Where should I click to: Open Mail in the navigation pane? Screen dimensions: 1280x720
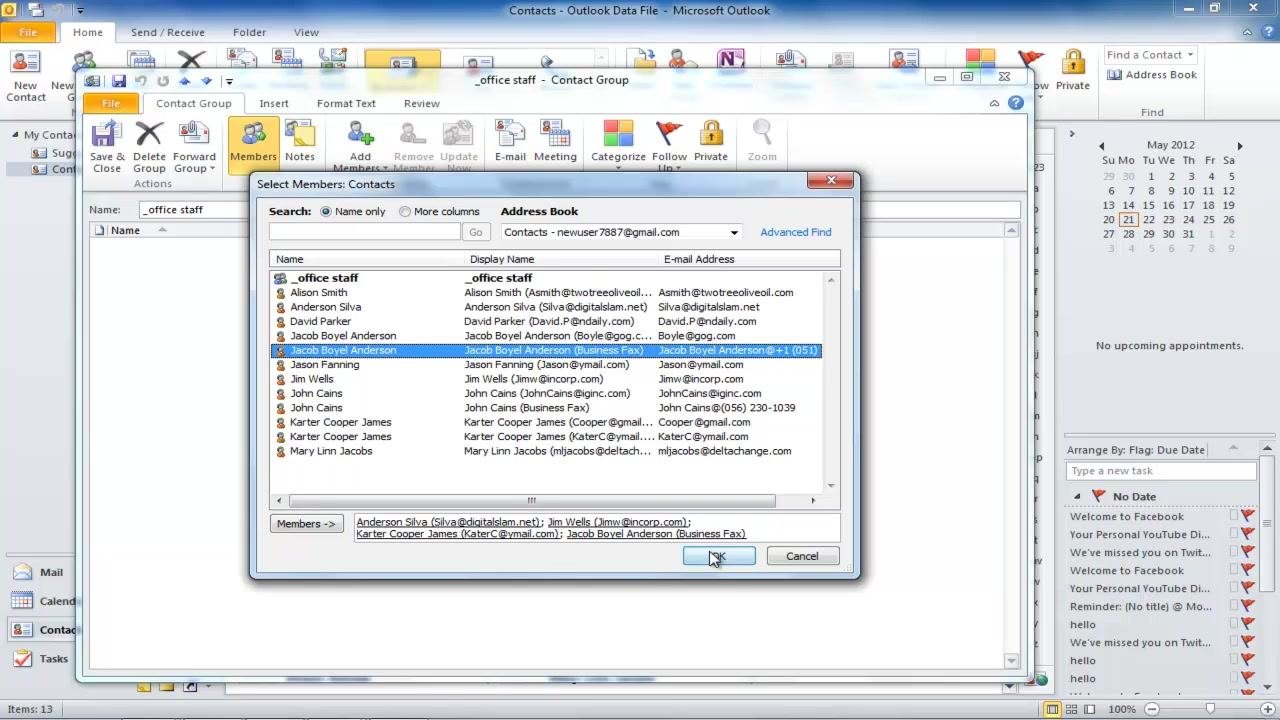click(x=39, y=572)
